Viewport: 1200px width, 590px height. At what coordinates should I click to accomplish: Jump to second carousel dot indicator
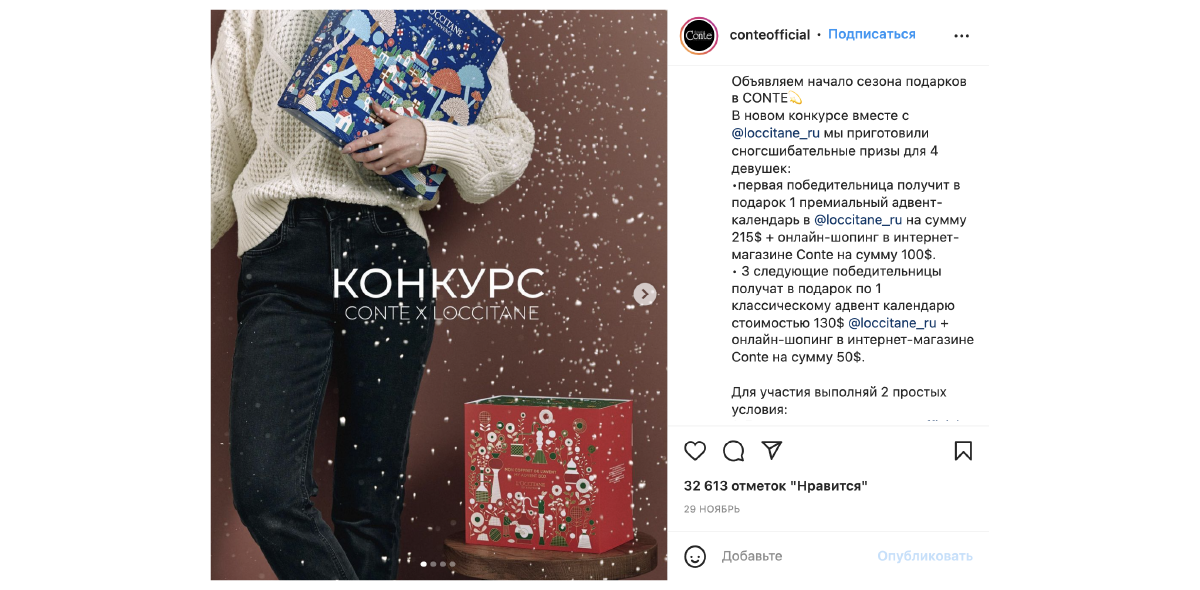pos(433,564)
